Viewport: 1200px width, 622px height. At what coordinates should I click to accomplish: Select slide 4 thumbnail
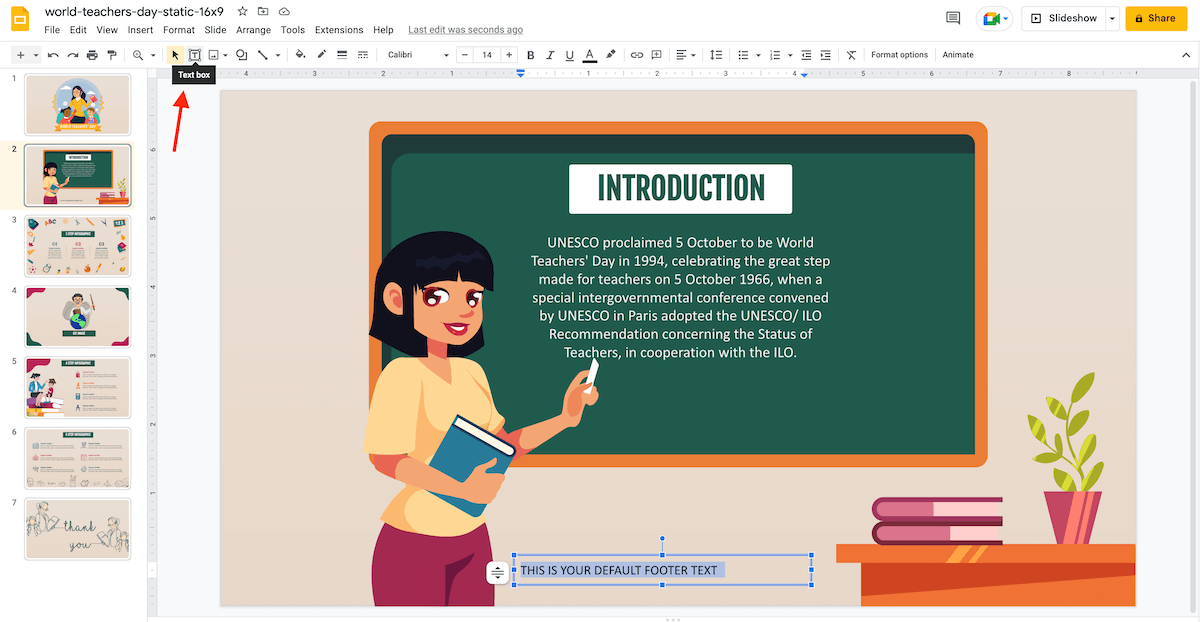[x=78, y=316]
